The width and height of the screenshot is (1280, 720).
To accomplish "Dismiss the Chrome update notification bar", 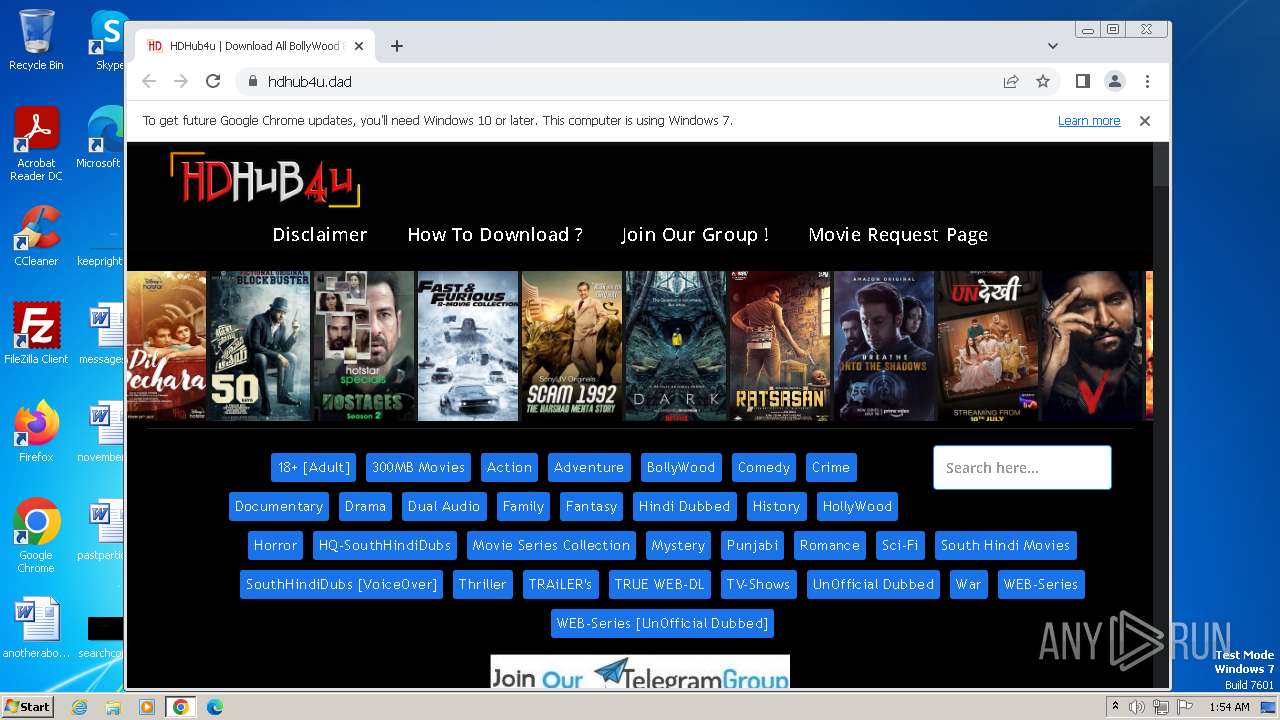I will tap(1145, 121).
